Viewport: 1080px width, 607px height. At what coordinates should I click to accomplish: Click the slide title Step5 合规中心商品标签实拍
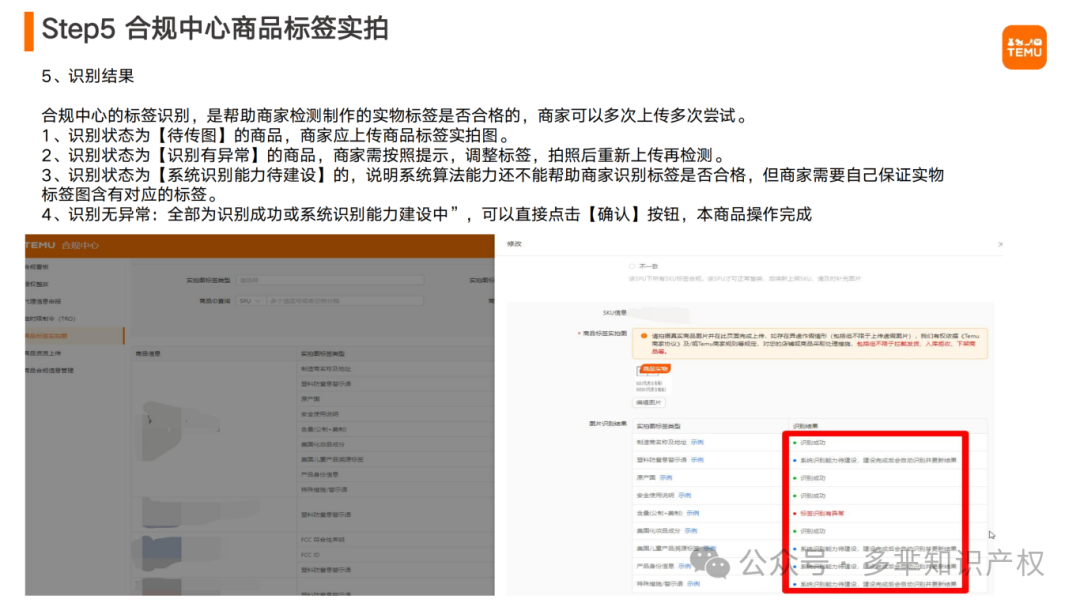pos(215,29)
